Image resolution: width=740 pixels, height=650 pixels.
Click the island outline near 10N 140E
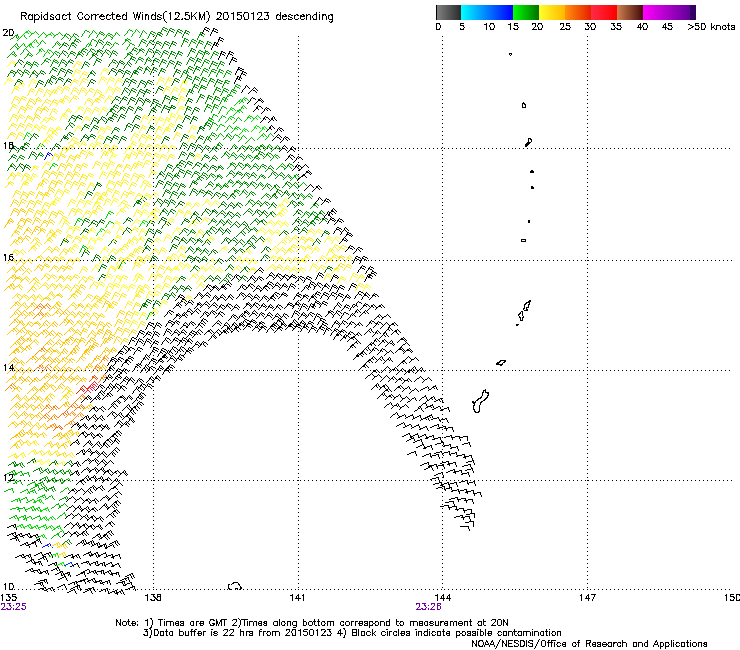[x=235, y=586]
